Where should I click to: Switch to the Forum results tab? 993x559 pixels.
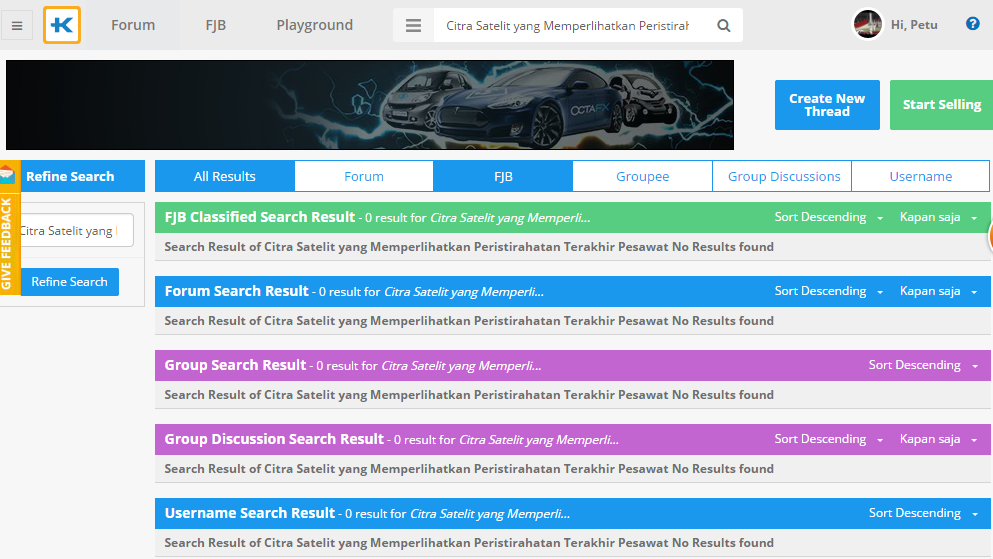364,176
